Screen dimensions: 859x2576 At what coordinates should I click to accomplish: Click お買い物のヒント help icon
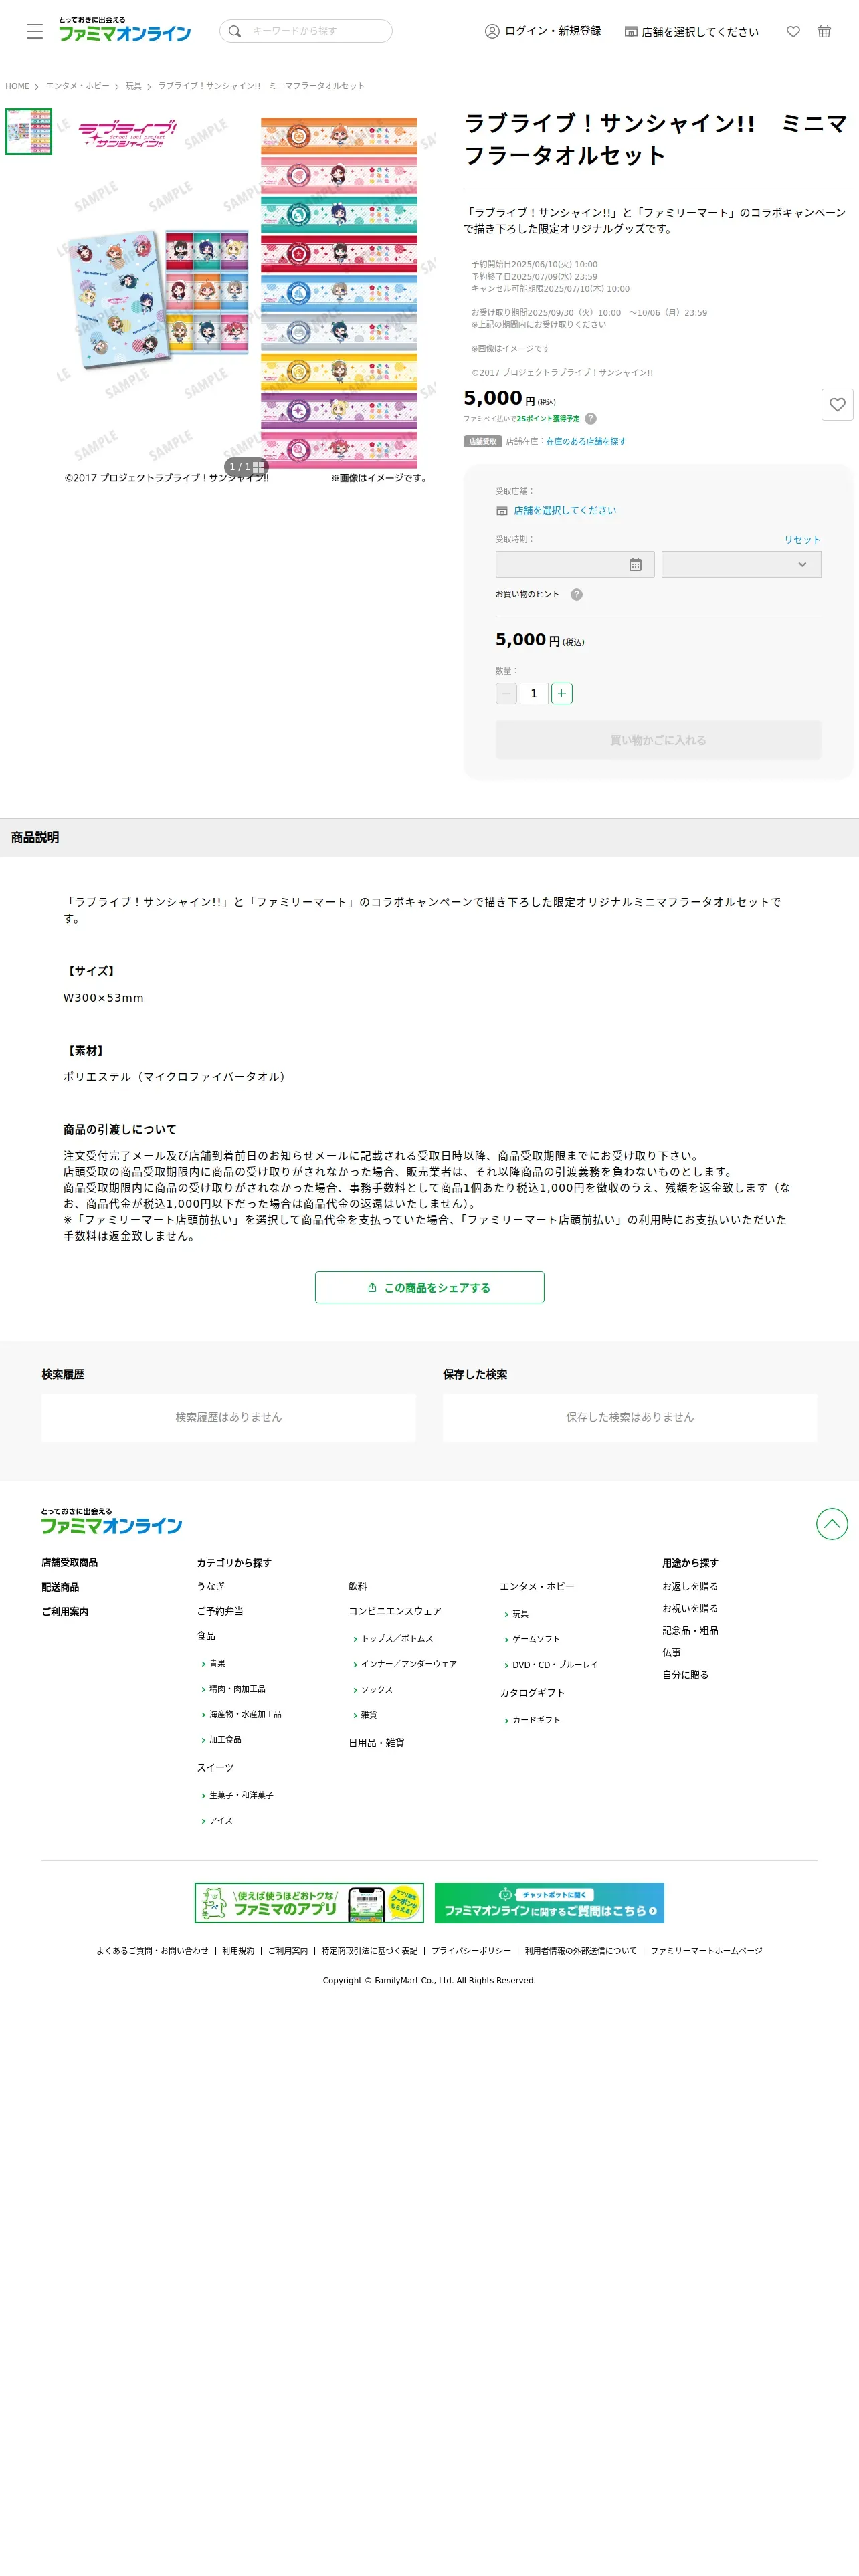pyautogui.click(x=576, y=594)
